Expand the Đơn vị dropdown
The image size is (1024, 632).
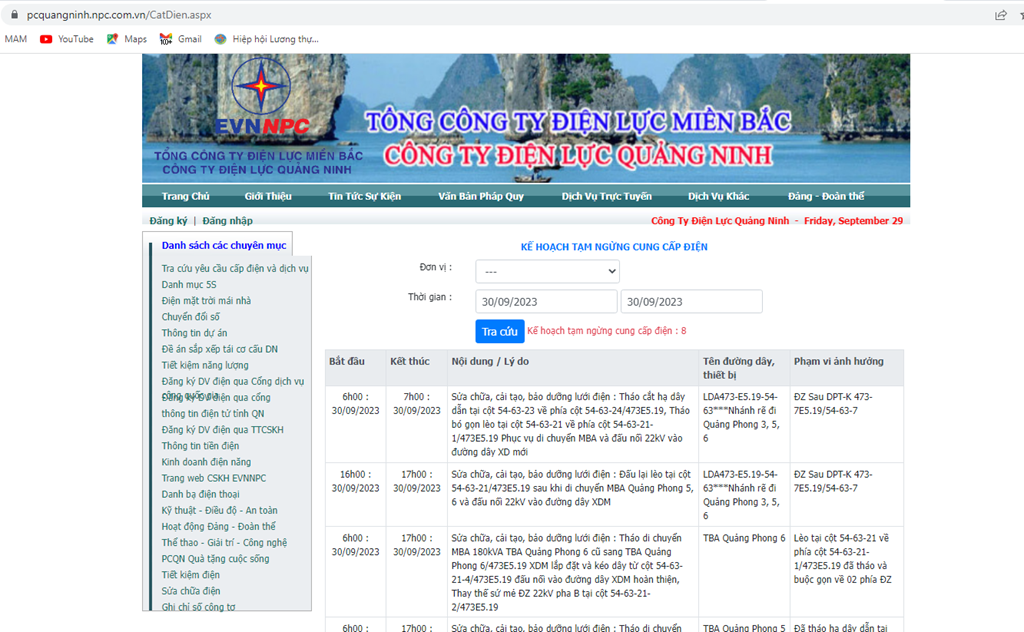point(547,272)
